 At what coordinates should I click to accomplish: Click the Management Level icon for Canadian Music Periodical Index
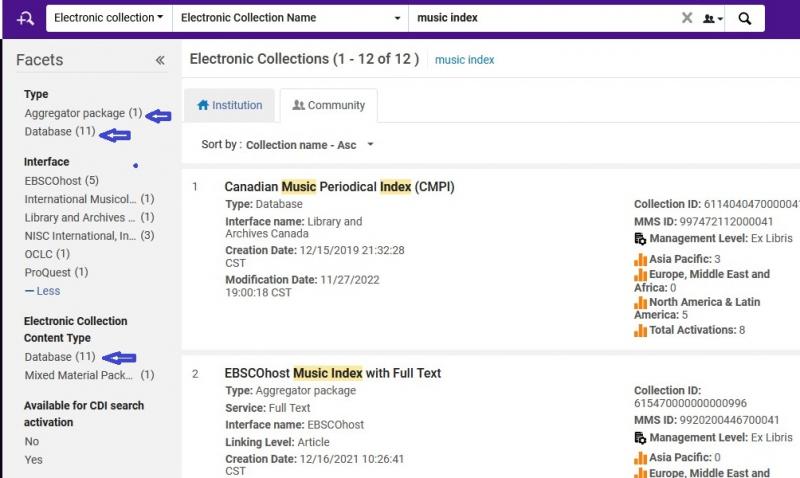[640, 239]
